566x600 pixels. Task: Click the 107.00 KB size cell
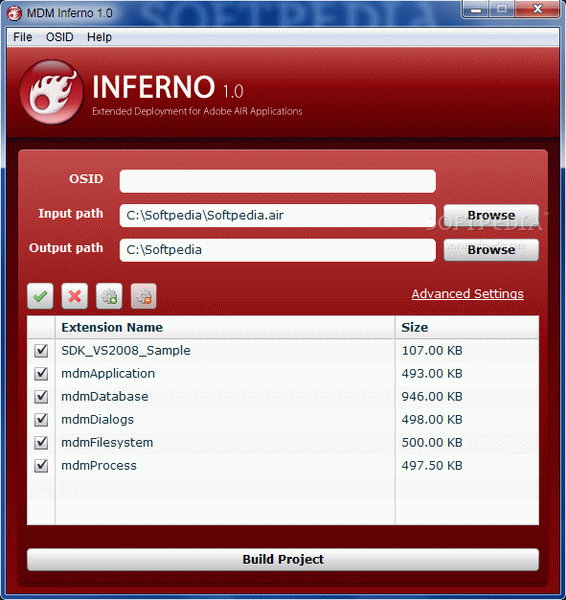point(432,351)
